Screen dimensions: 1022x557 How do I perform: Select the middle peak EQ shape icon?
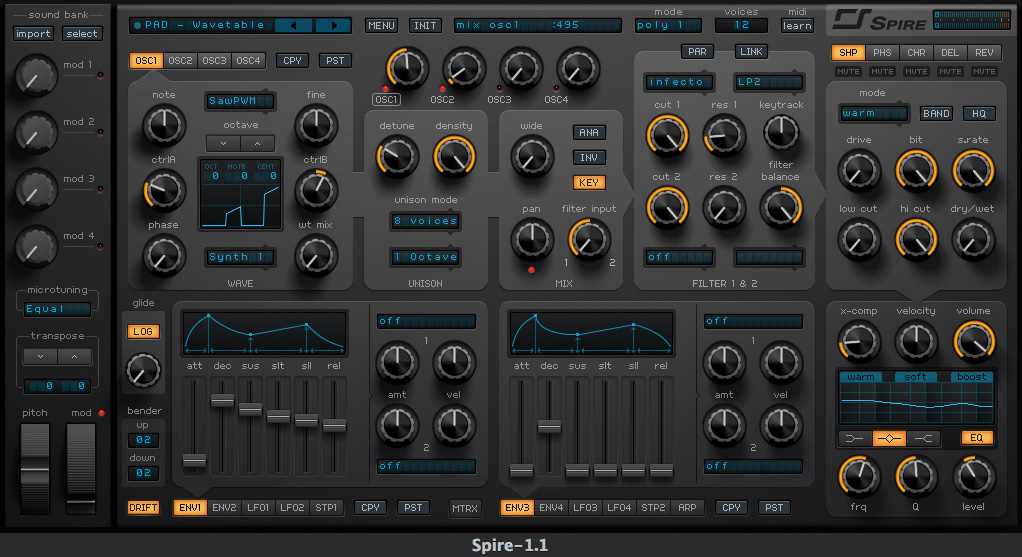click(889, 438)
